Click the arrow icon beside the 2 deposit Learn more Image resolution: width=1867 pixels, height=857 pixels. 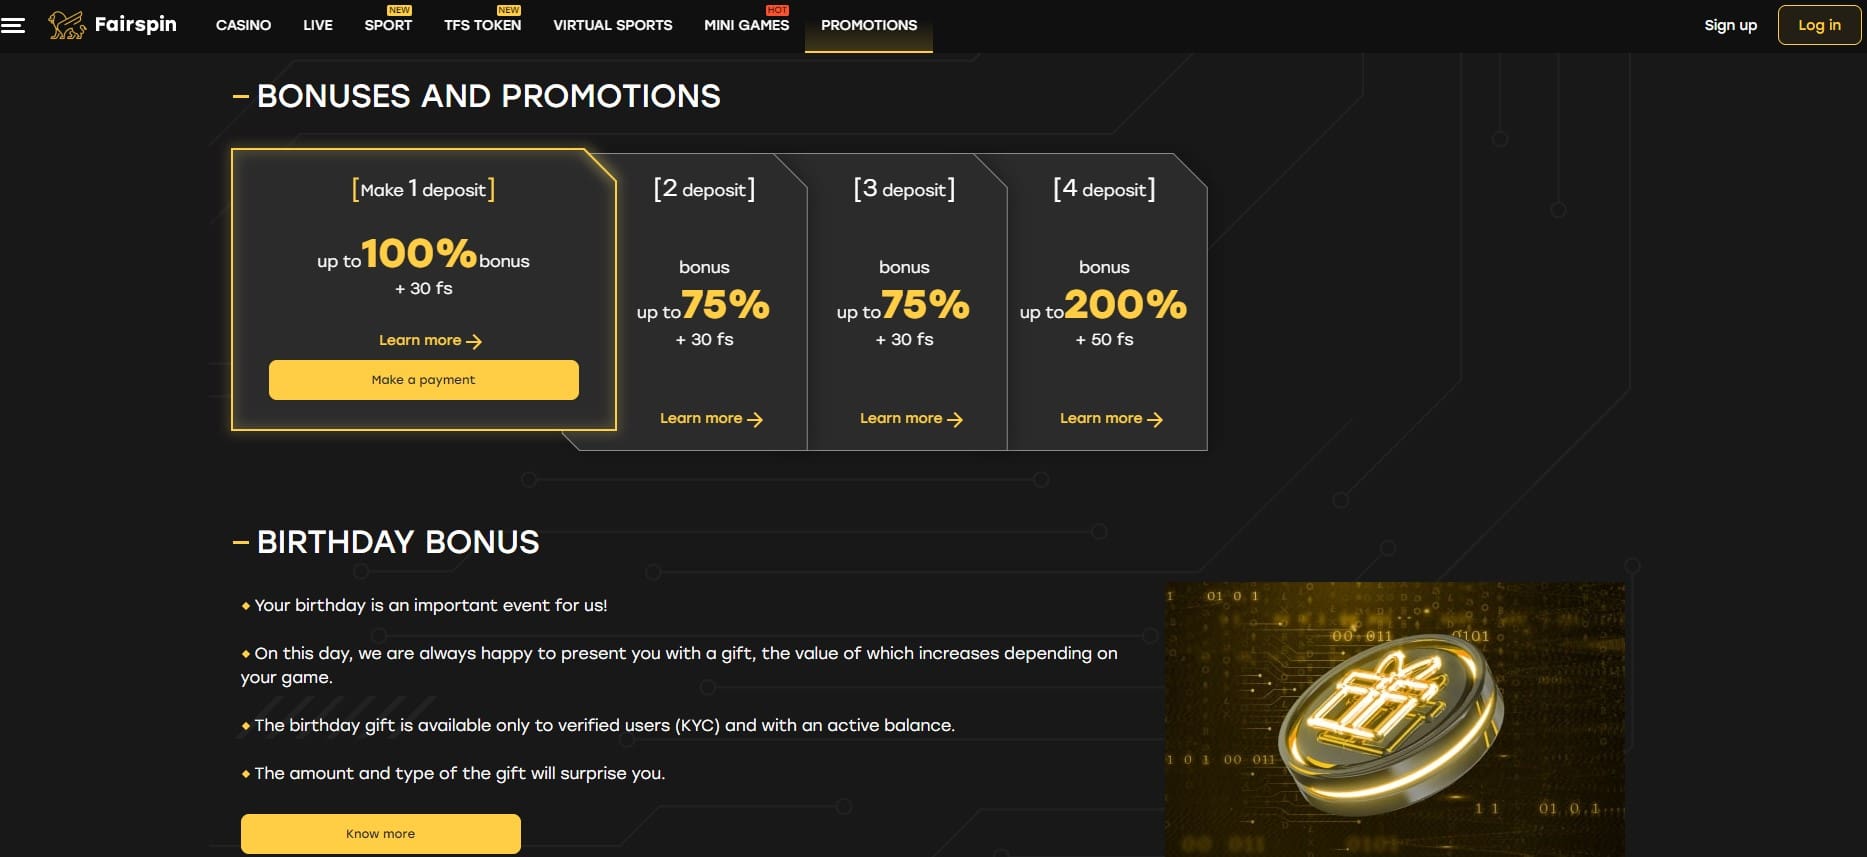[x=755, y=419]
